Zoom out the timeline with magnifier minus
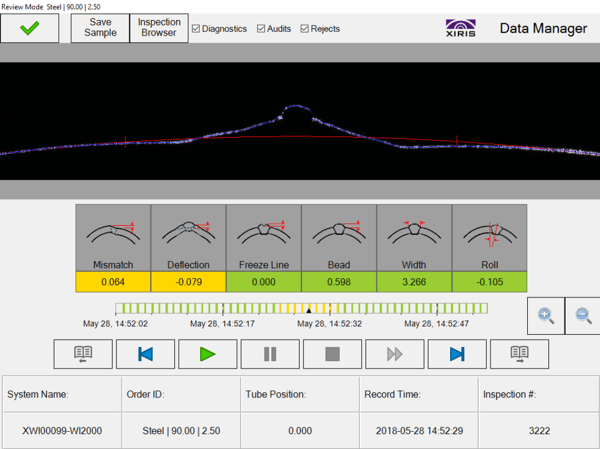 (x=583, y=316)
